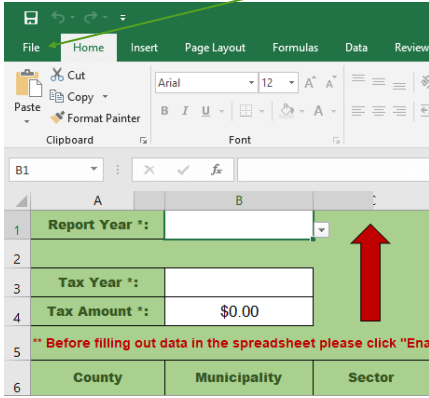Open the File tab

[31, 47]
